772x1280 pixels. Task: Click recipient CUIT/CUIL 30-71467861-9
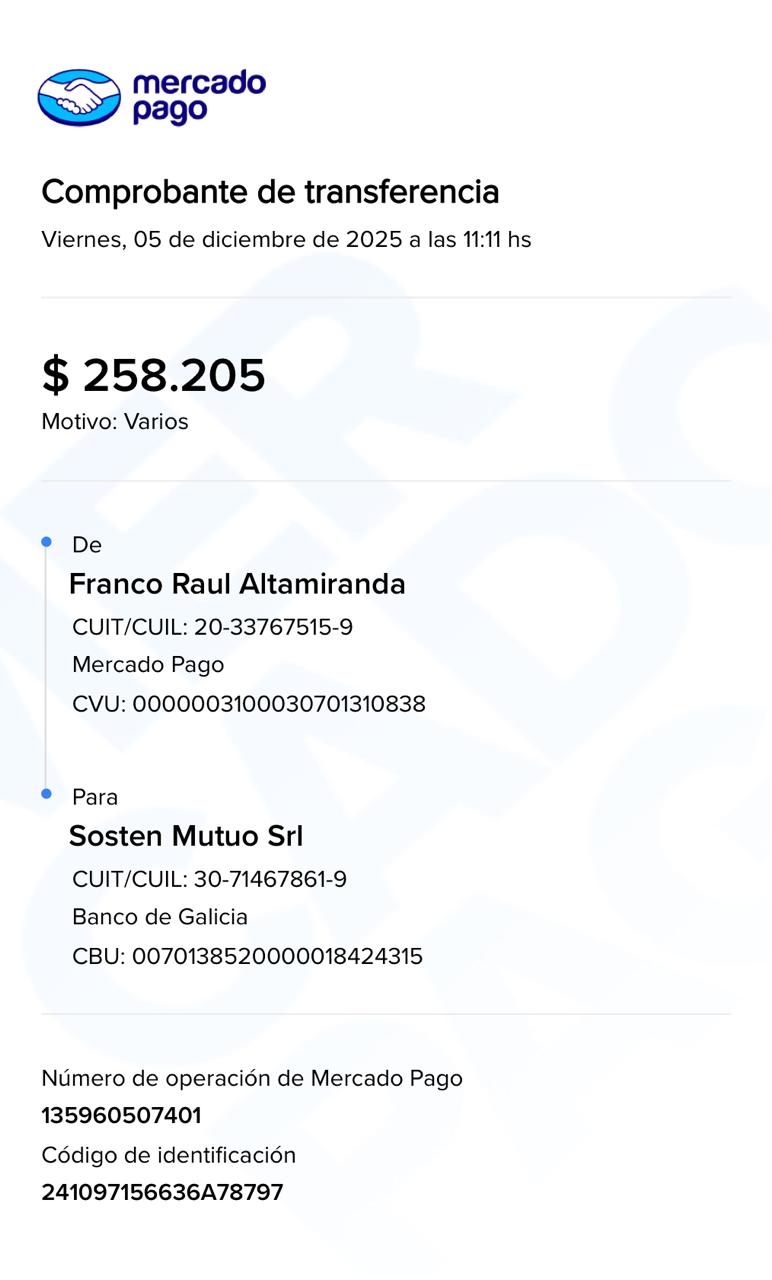click(x=209, y=879)
